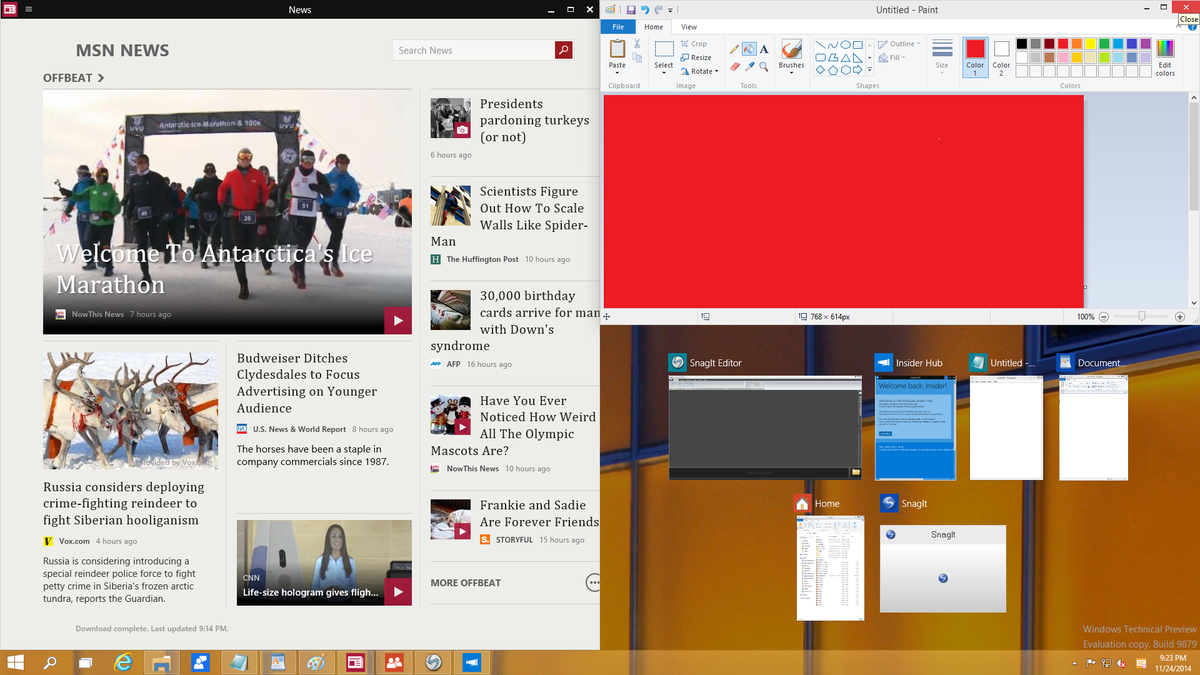Click the Copy icon in Clipboard group

(x=638, y=58)
